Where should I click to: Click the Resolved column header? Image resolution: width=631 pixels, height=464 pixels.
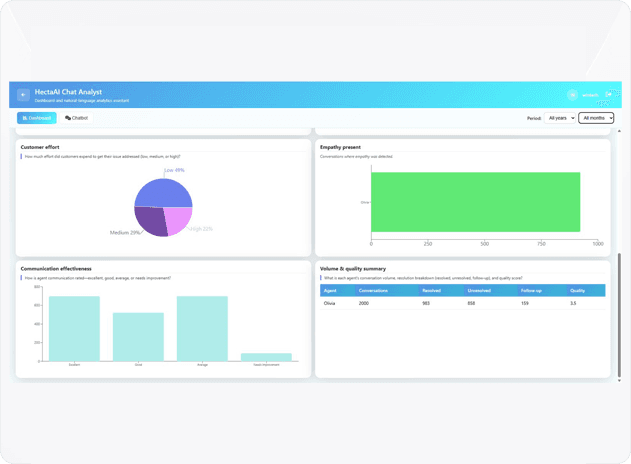431,291
